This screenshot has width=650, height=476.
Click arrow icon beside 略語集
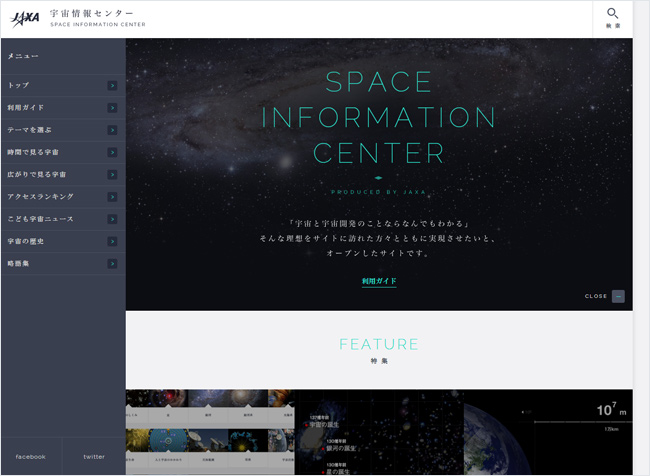(112, 264)
